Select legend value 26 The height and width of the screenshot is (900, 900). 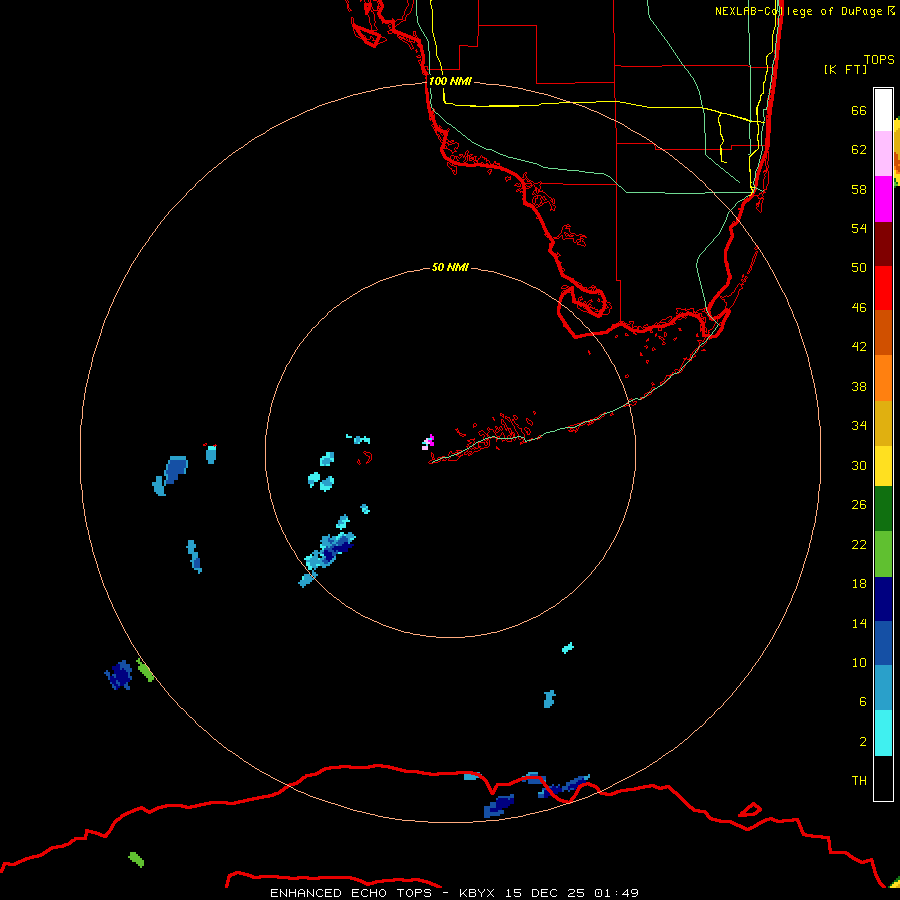pyautogui.click(x=859, y=505)
